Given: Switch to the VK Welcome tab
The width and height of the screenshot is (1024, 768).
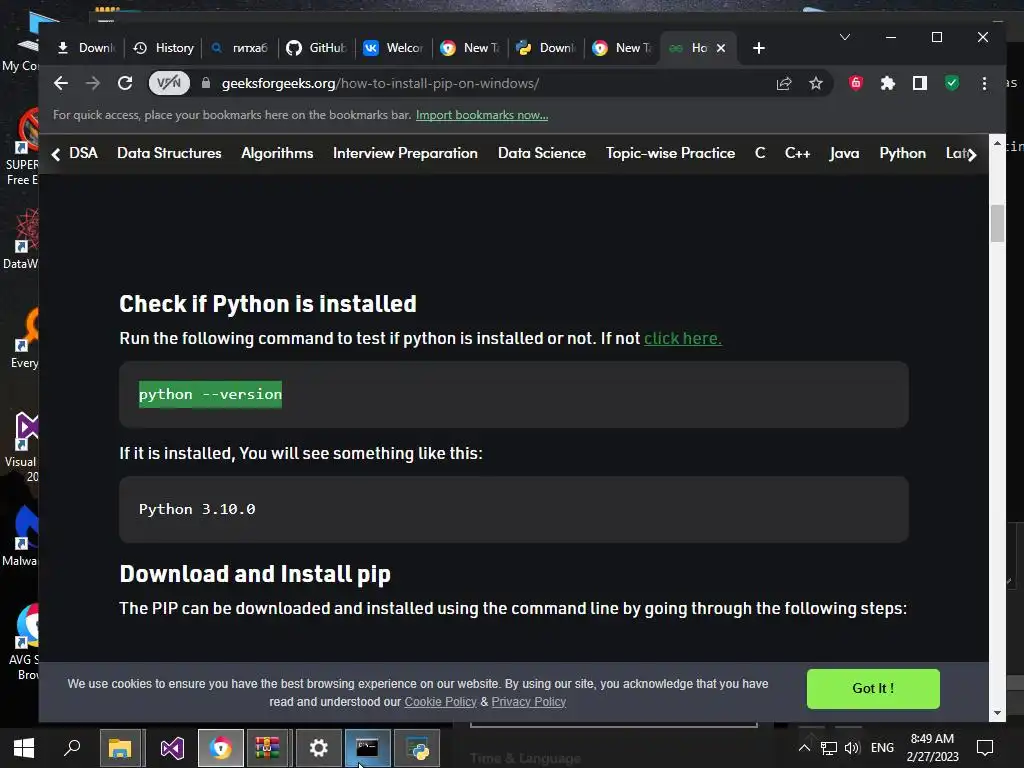Looking at the screenshot, I should (x=393, y=48).
